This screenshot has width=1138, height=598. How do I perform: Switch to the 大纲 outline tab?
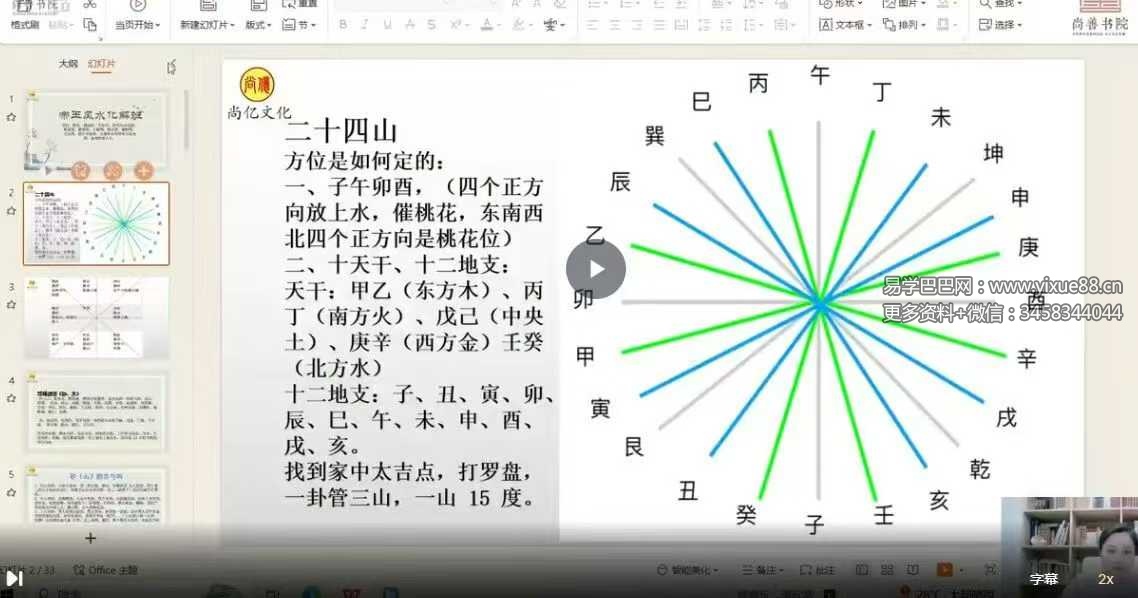tap(68, 64)
